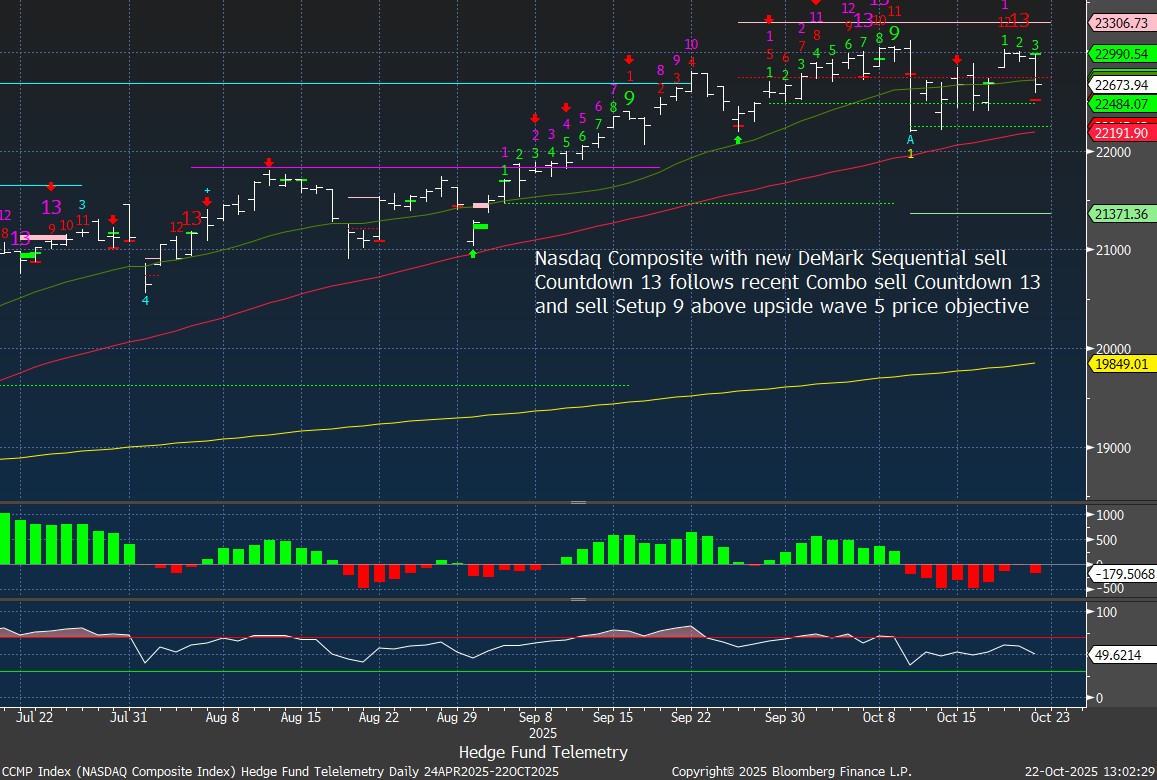This screenshot has height=780, width=1157.
Task: Click the large green 9 near Oct 8
Action: 894,34
